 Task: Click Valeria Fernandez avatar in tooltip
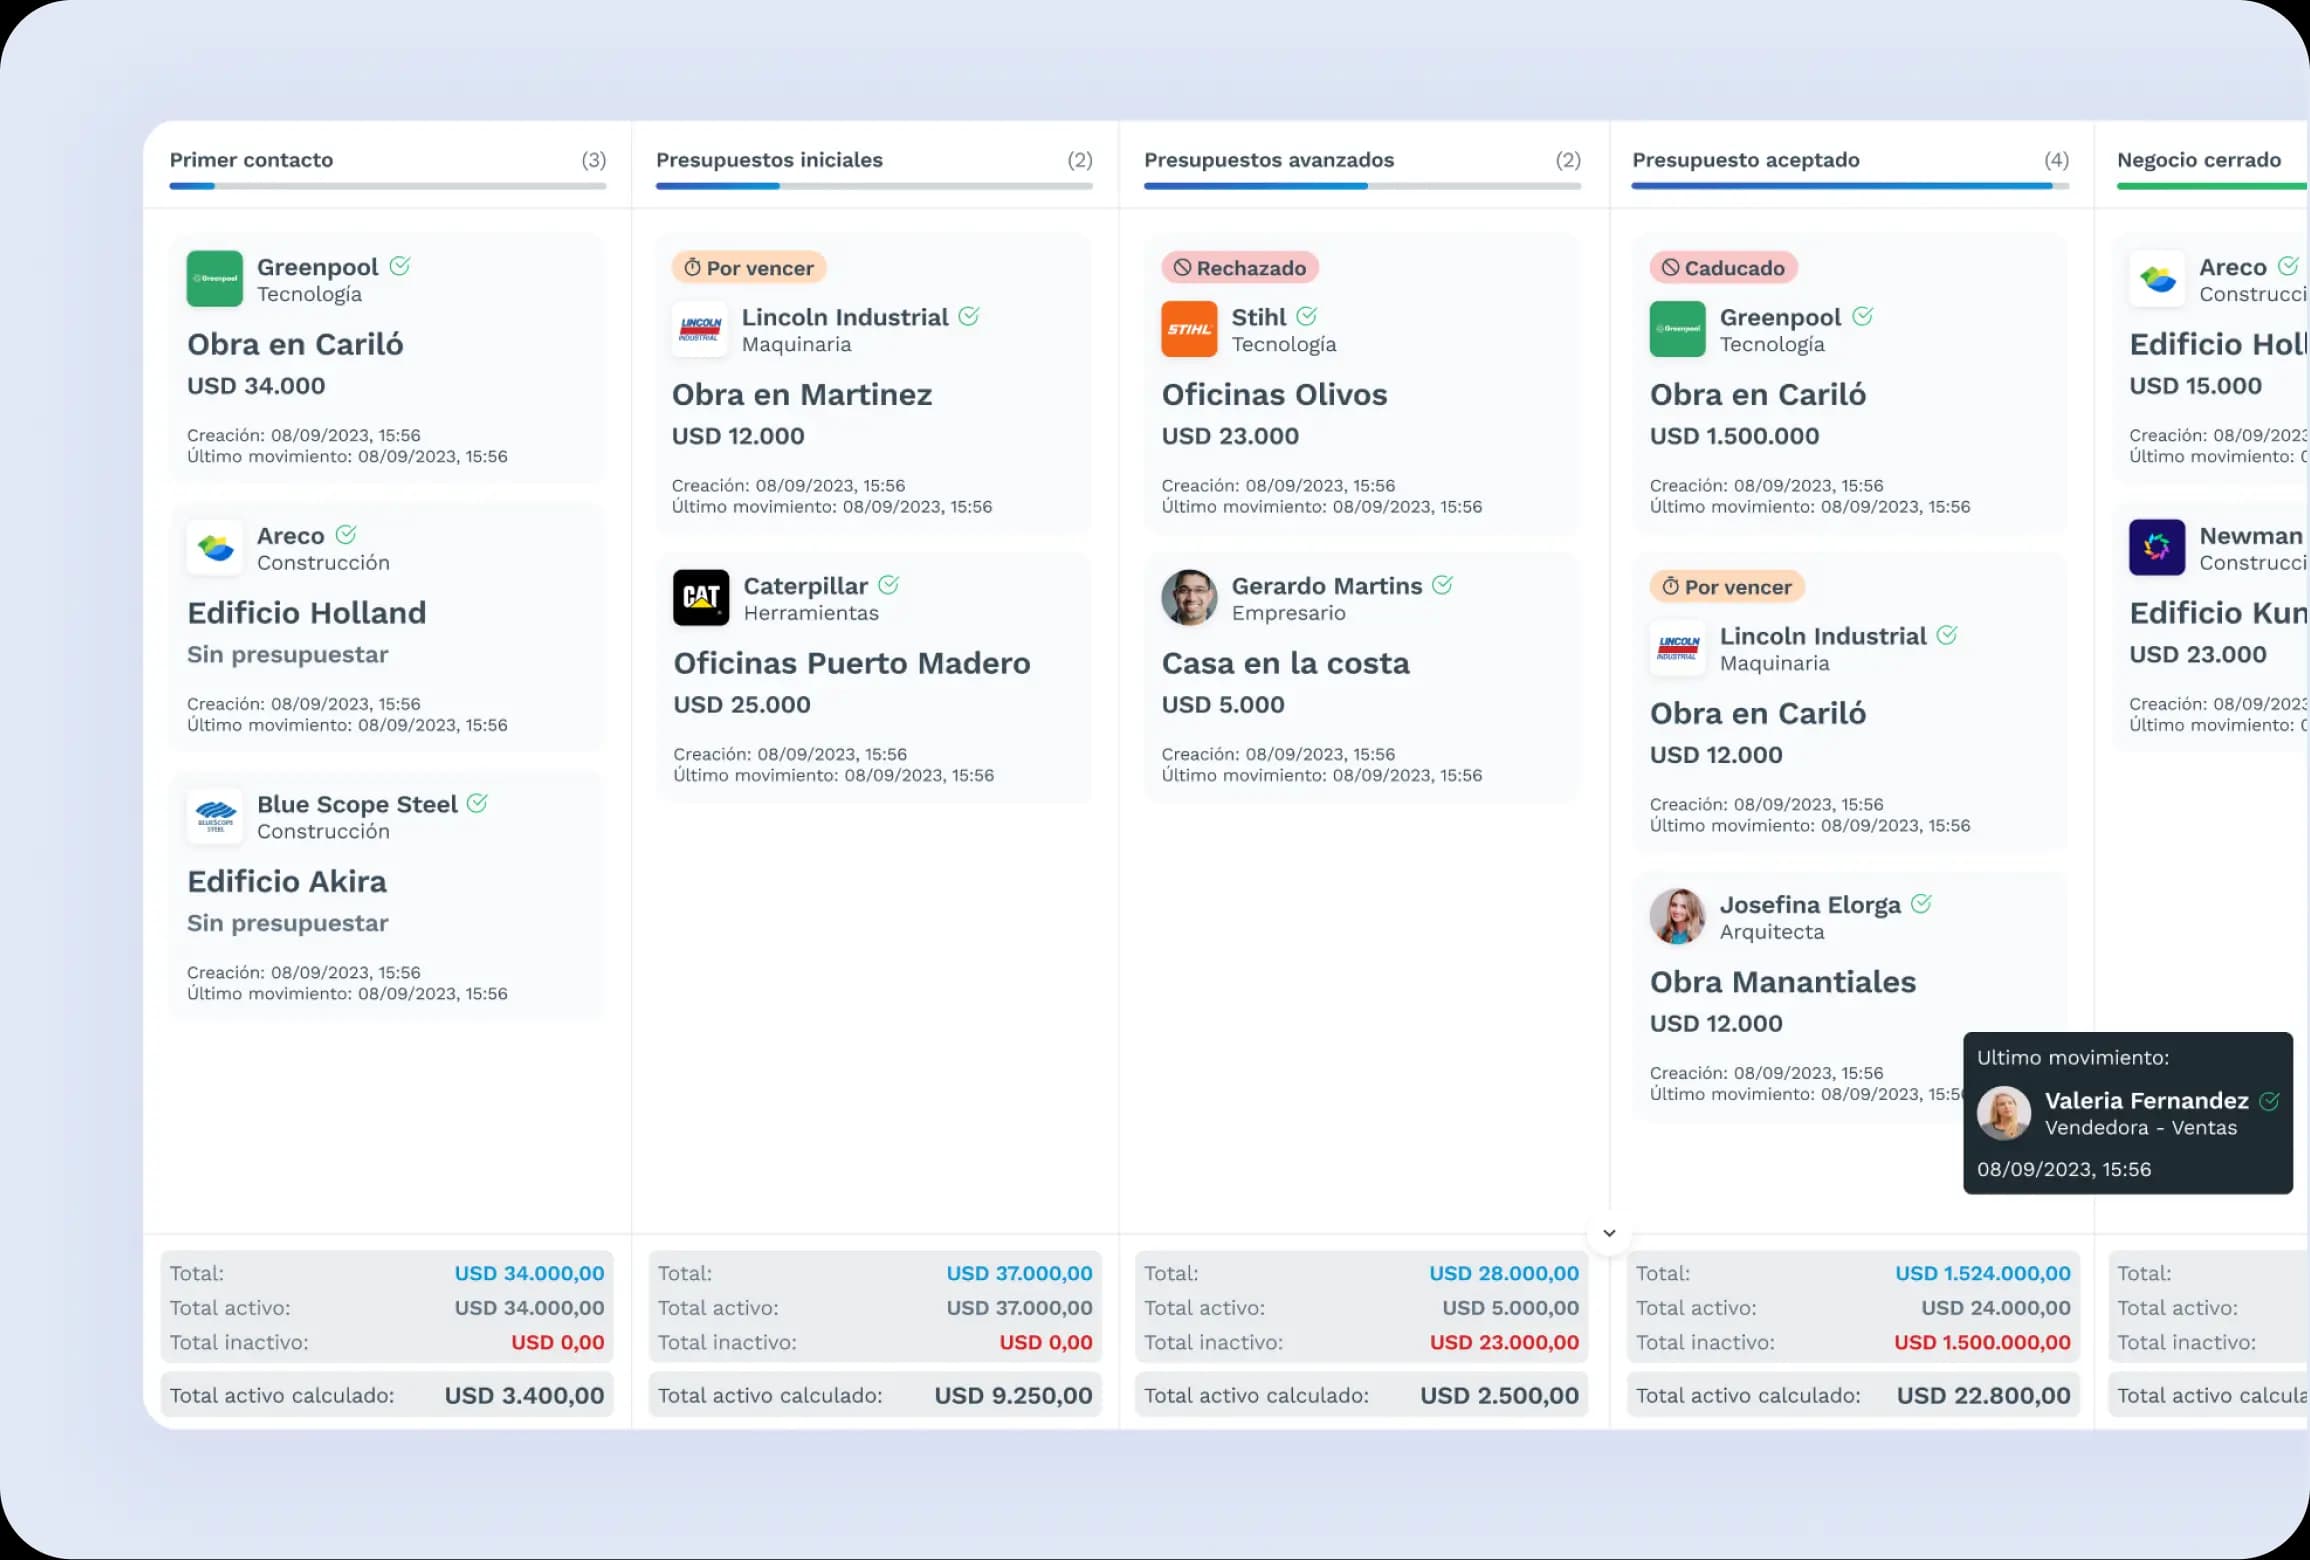click(x=2004, y=1113)
